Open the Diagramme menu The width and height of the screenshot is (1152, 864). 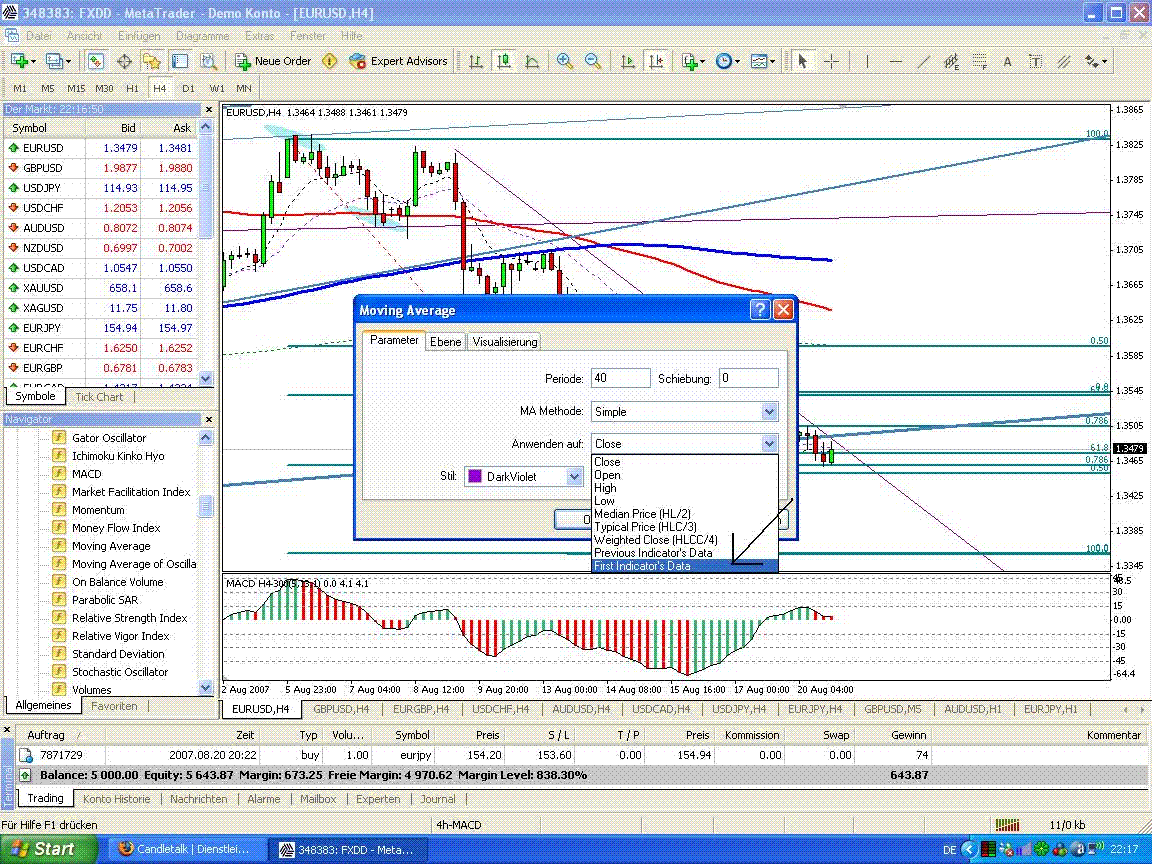[203, 35]
